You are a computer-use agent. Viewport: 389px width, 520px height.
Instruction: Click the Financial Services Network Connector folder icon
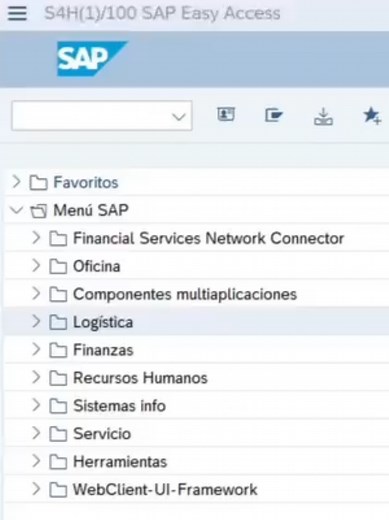(58, 239)
